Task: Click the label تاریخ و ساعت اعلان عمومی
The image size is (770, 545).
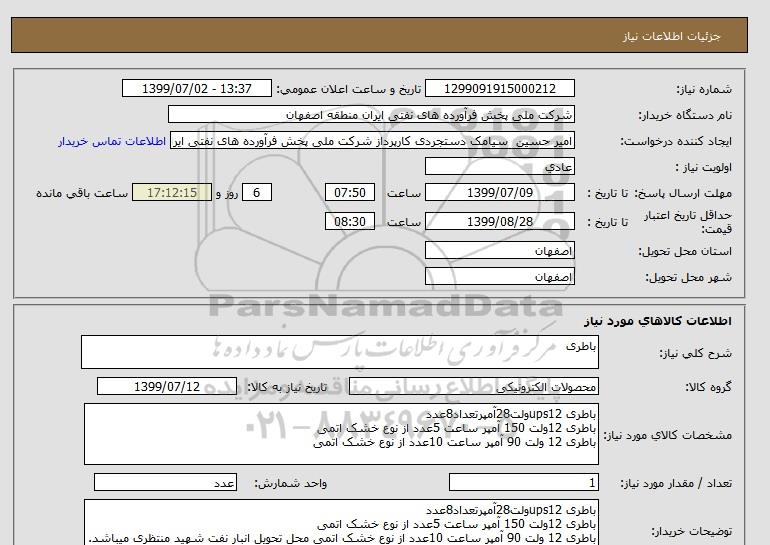Action: (349, 89)
